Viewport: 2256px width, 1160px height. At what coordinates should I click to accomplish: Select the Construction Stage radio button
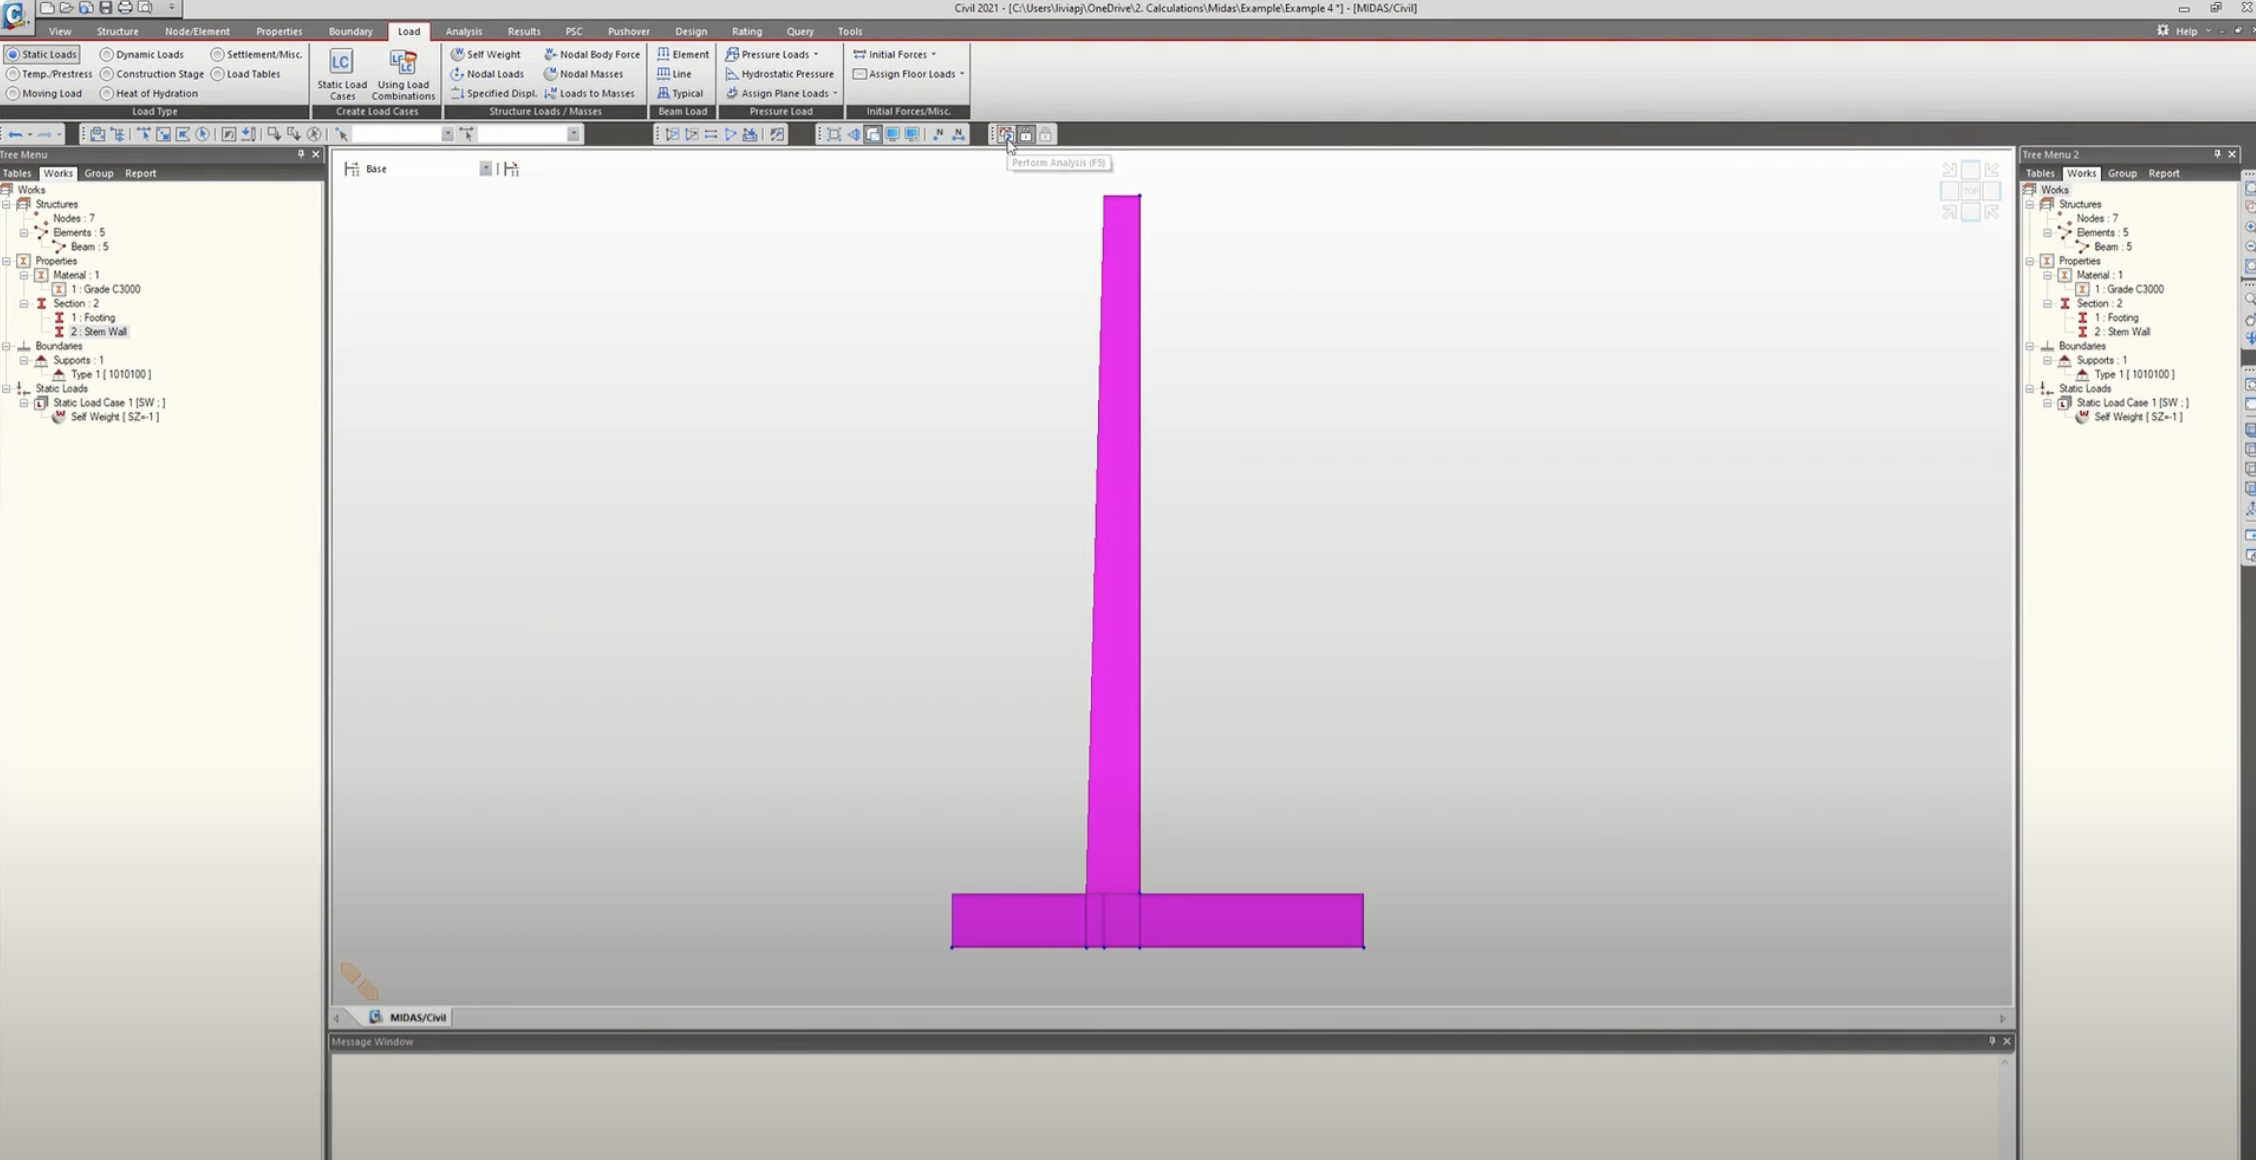click(152, 74)
